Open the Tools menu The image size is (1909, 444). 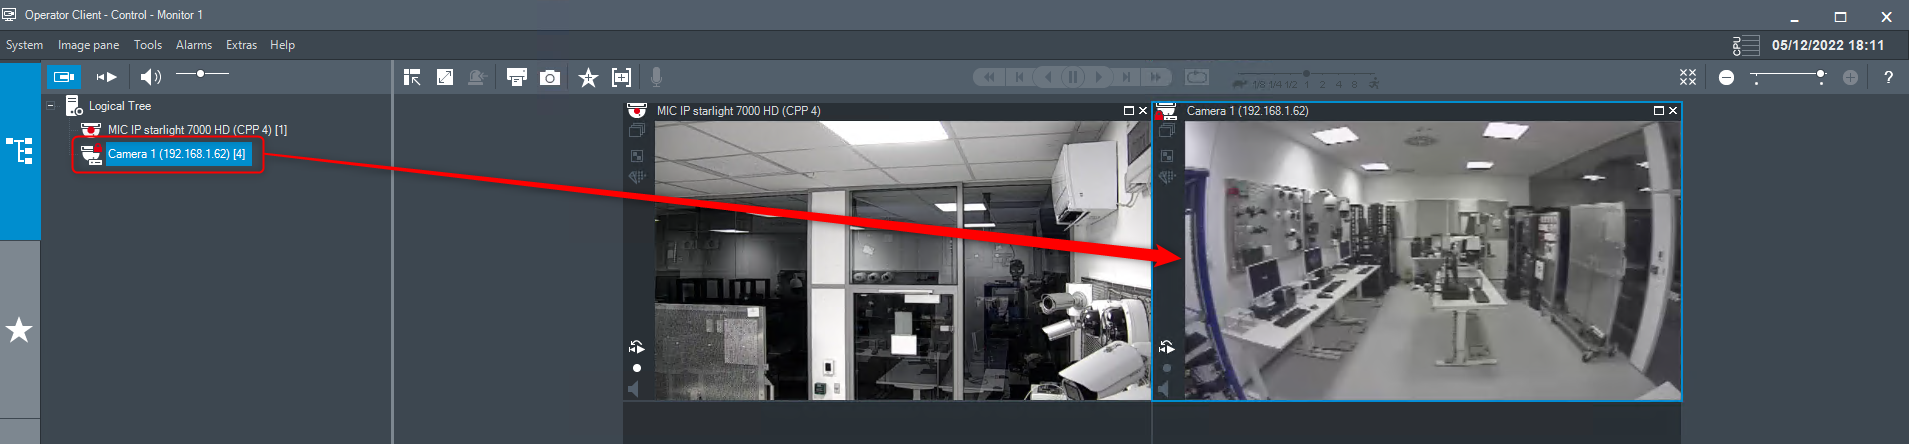tap(148, 45)
